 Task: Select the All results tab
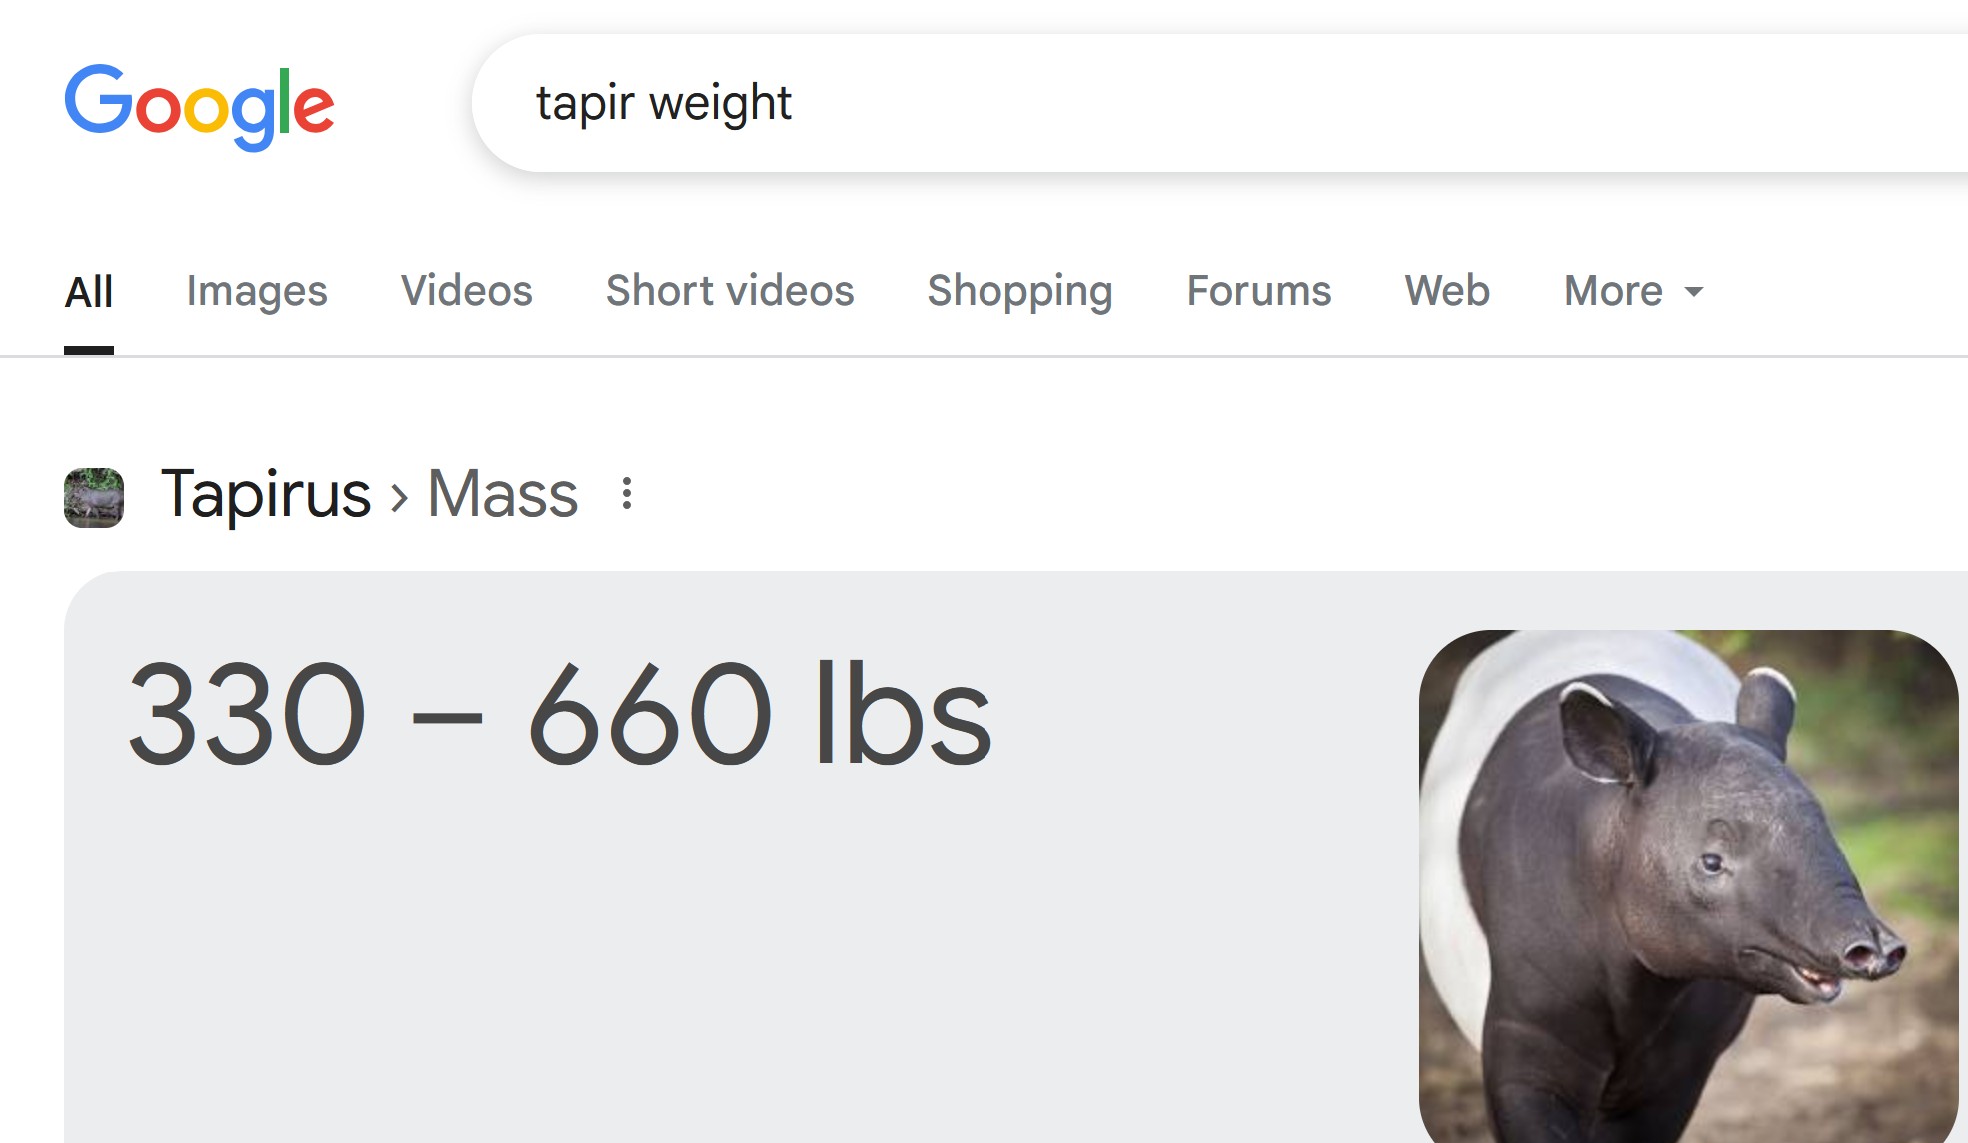(x=89, y=292)
